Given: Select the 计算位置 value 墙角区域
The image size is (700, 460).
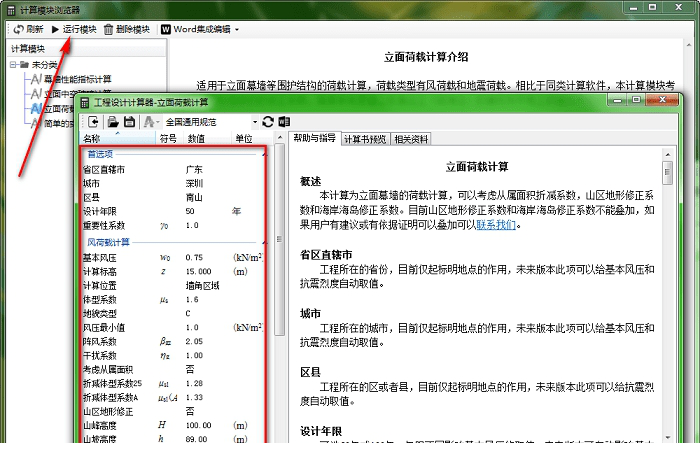Looking at the screenshot, I should (x=203, y=286).
